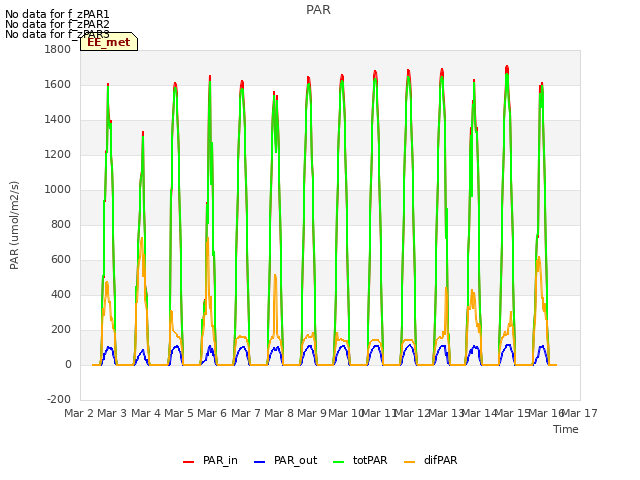Click the Mar 2 date tick label

pyautogui.click(x=79, y=413)
